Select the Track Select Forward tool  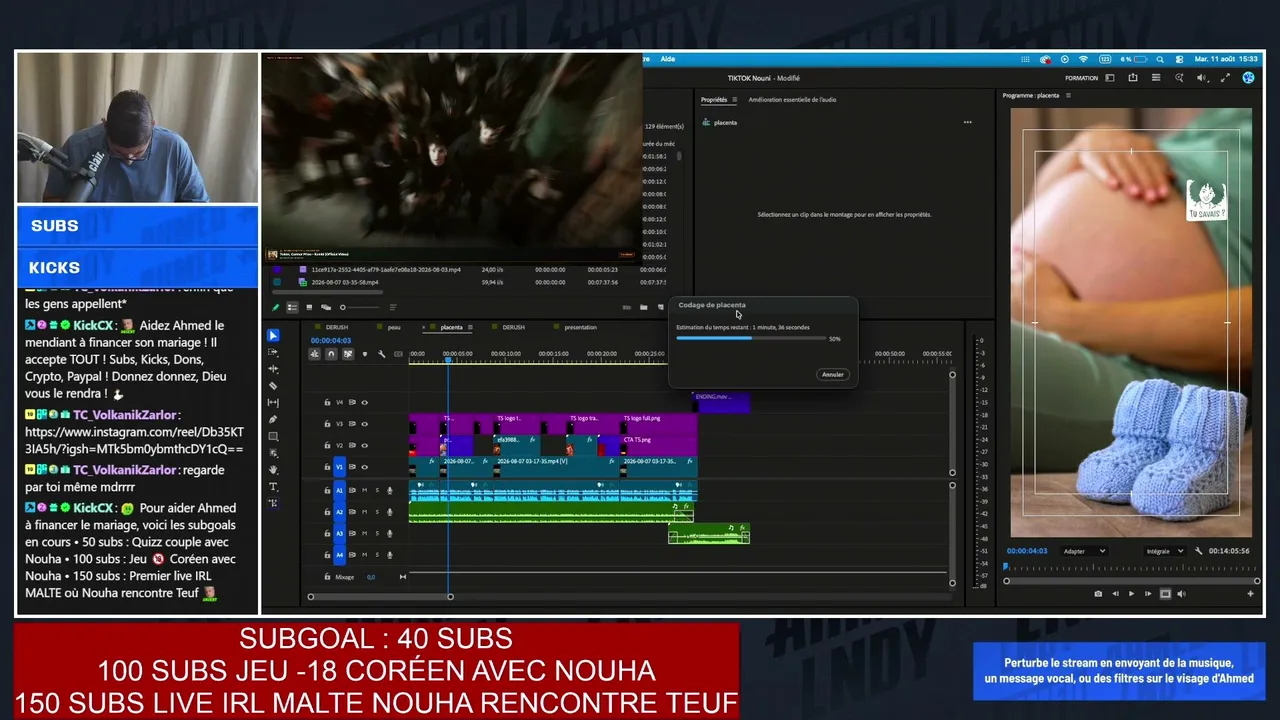click(274, 352)
